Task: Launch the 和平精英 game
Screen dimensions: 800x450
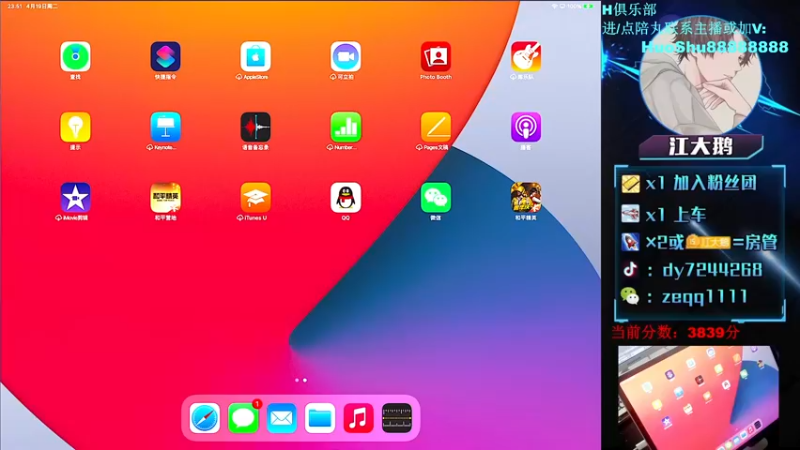Action: point(526,197)
